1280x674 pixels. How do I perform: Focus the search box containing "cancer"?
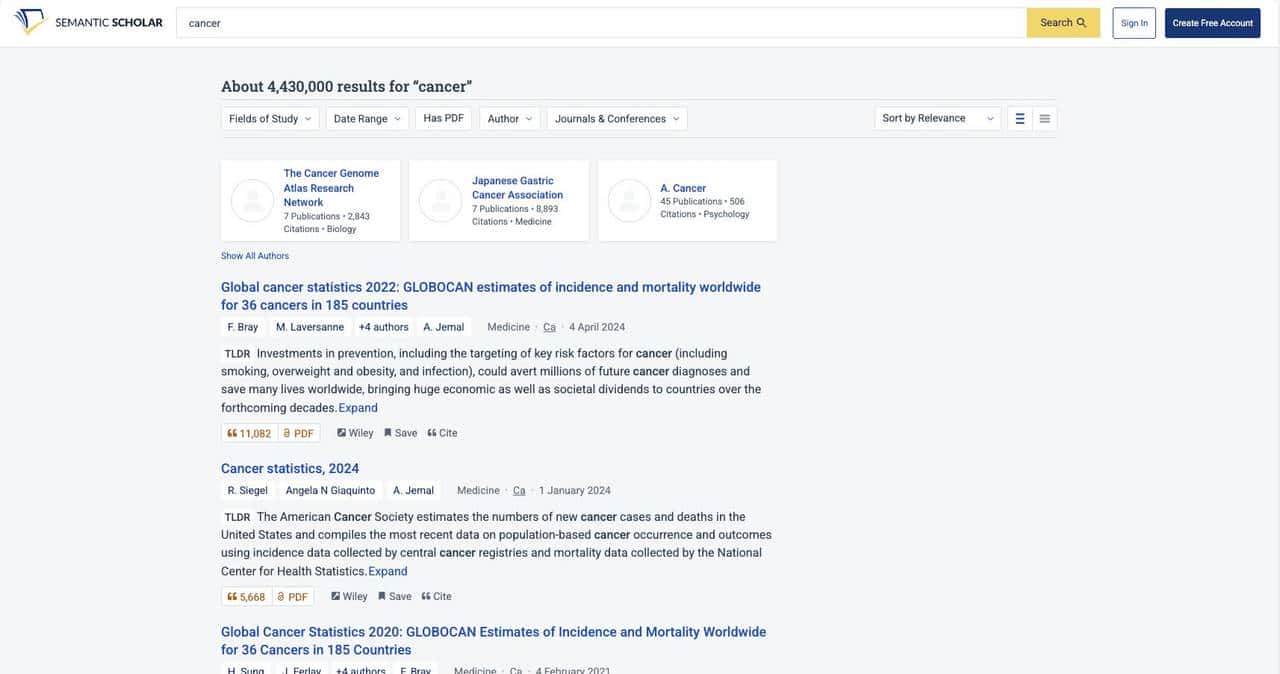pos(601,23)
